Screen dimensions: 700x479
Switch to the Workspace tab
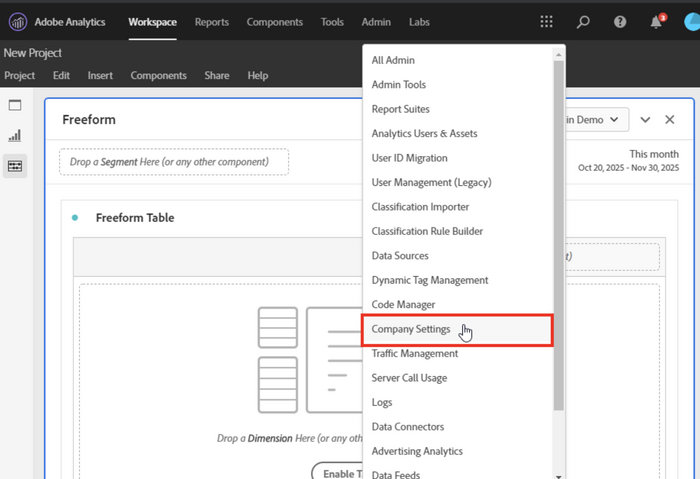153,22
